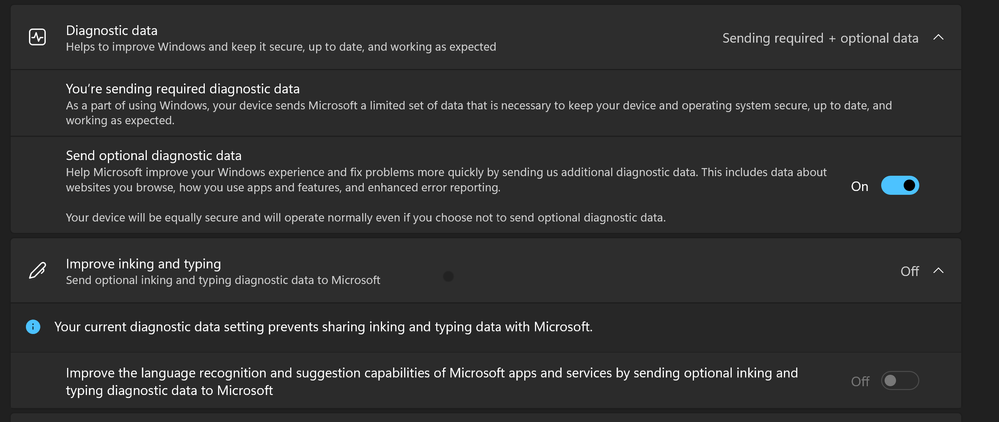Collapse the Improve inking and typing chevron
The width and height of the screenshot is (999, 422).
pos(938,271)
